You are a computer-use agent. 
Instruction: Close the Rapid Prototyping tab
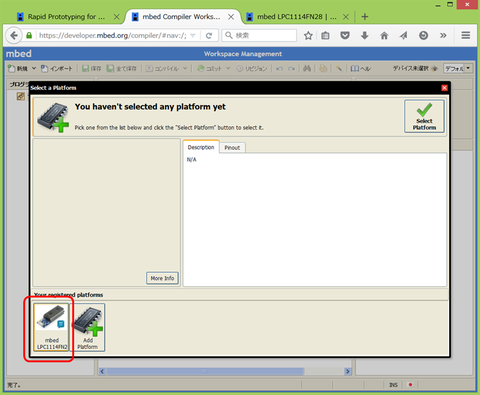click(x=116, y=17)
